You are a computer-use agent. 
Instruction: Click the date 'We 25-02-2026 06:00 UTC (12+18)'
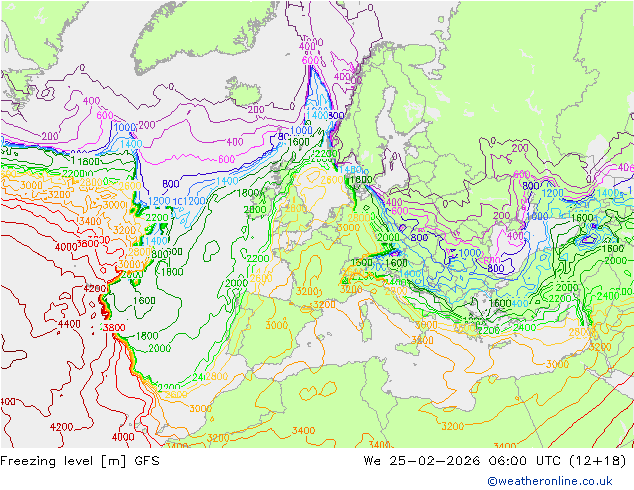[x=495, y=461]
